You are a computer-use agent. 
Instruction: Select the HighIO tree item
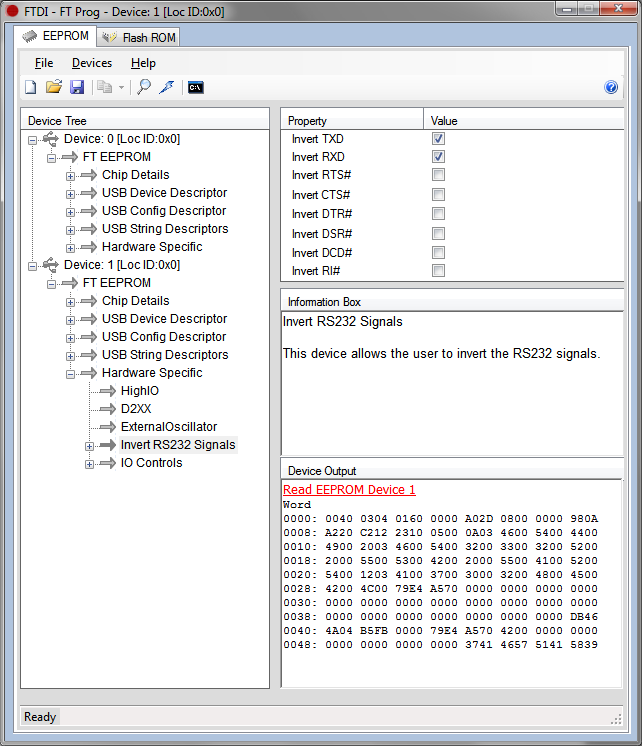[140, 391]
